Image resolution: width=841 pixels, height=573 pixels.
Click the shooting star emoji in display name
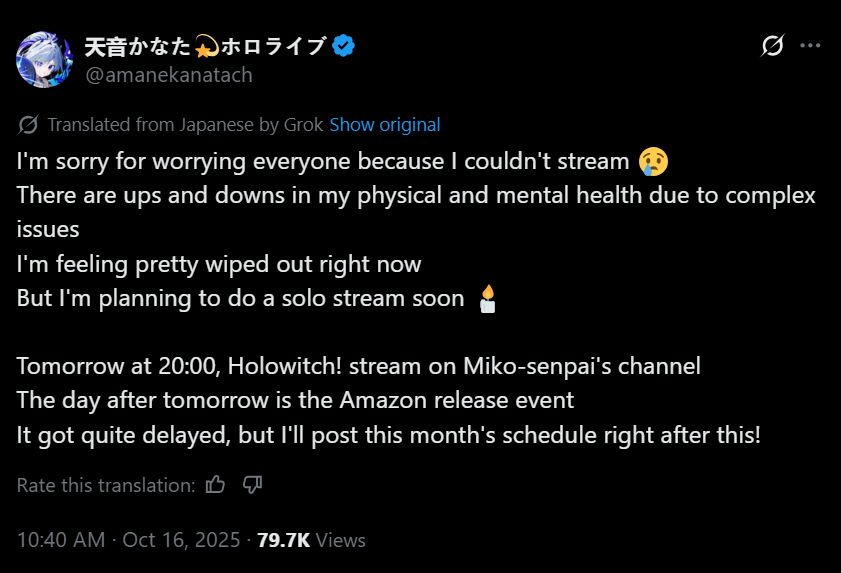[x=206, y=46]
